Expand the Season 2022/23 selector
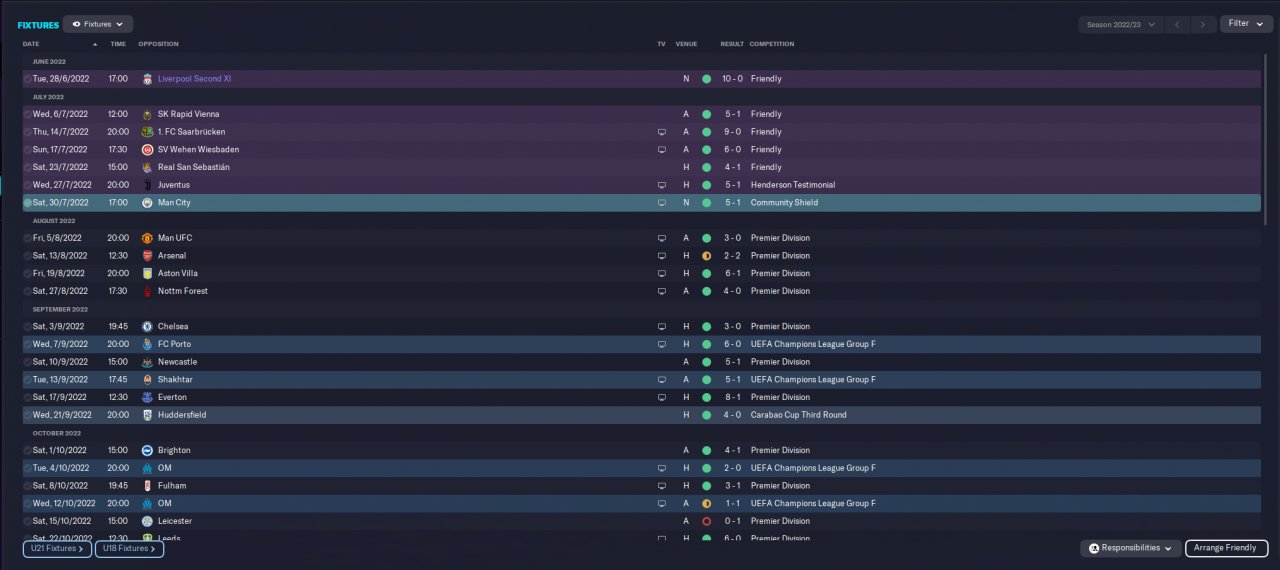 point(1120,24)
